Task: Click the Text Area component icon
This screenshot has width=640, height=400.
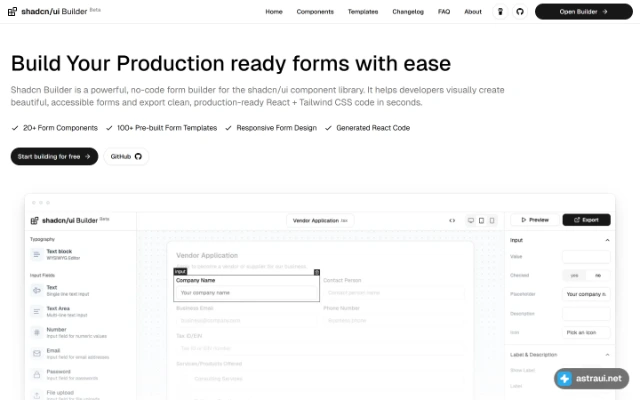Action: pyautogui.click(x=37, y=311)
